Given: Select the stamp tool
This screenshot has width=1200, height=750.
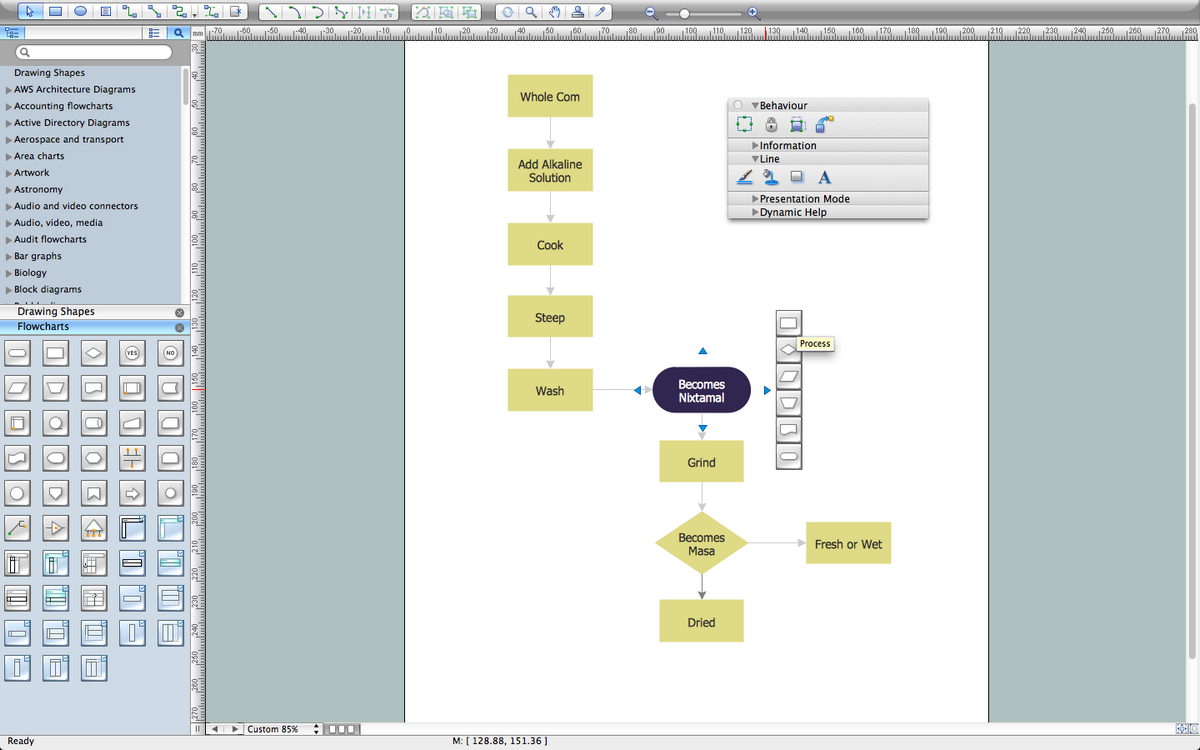Looking at the screenshot, I should click(x=578, y=12).
